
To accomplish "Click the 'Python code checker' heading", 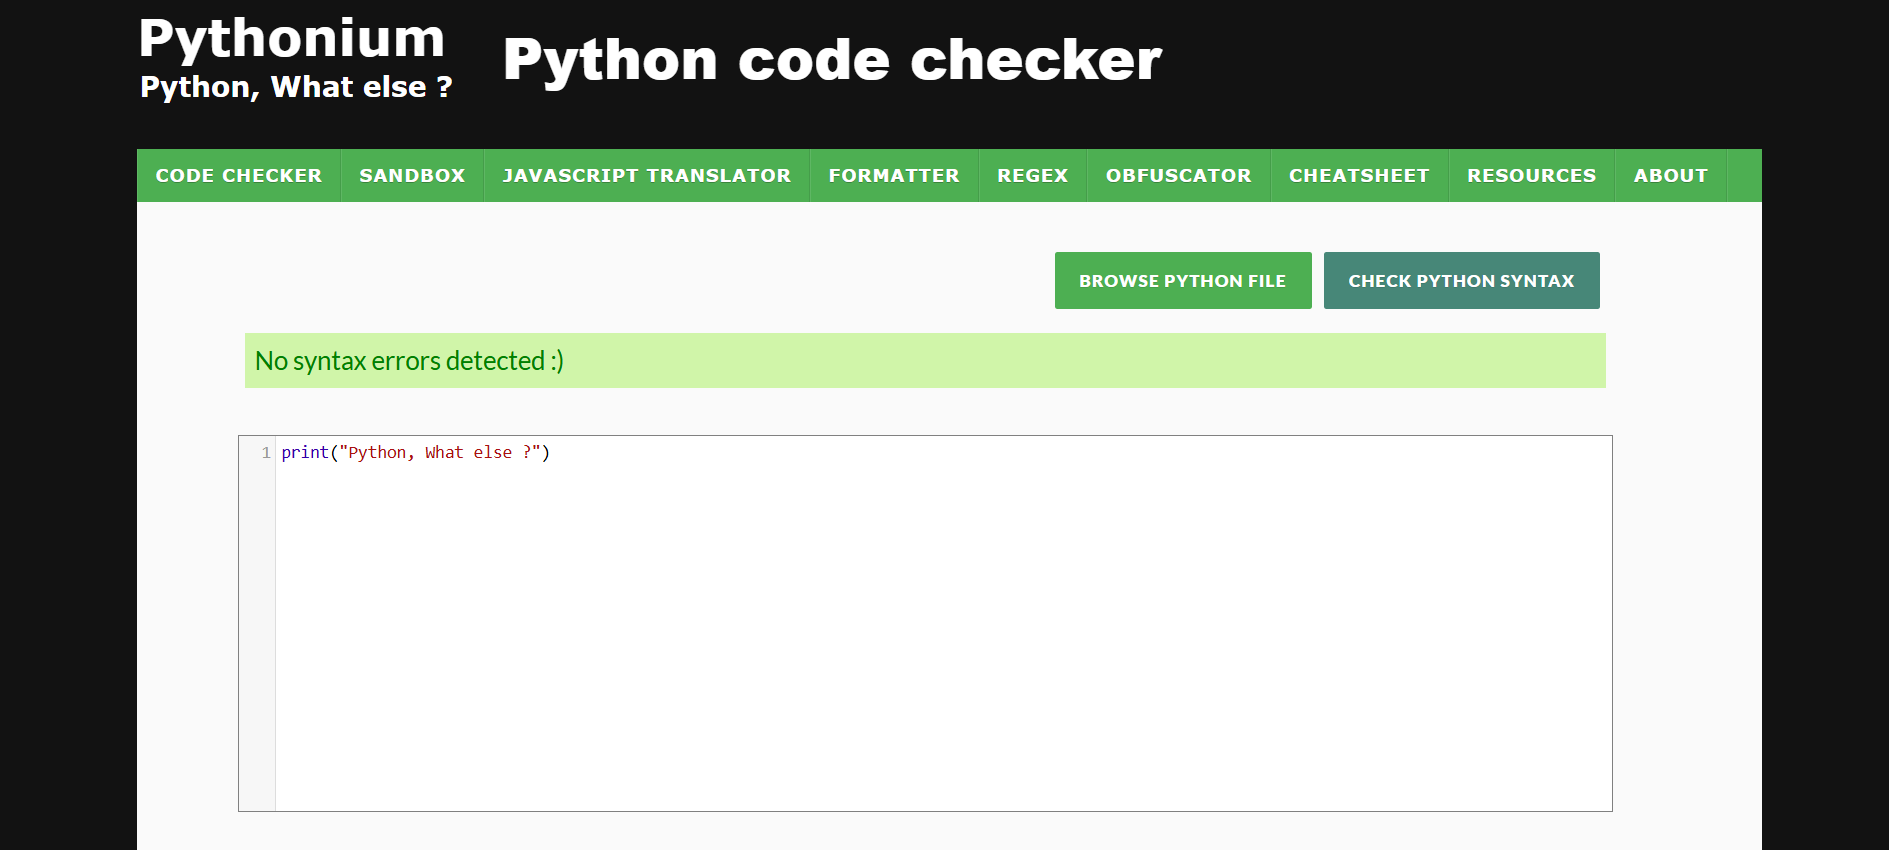I will point(832,60).
